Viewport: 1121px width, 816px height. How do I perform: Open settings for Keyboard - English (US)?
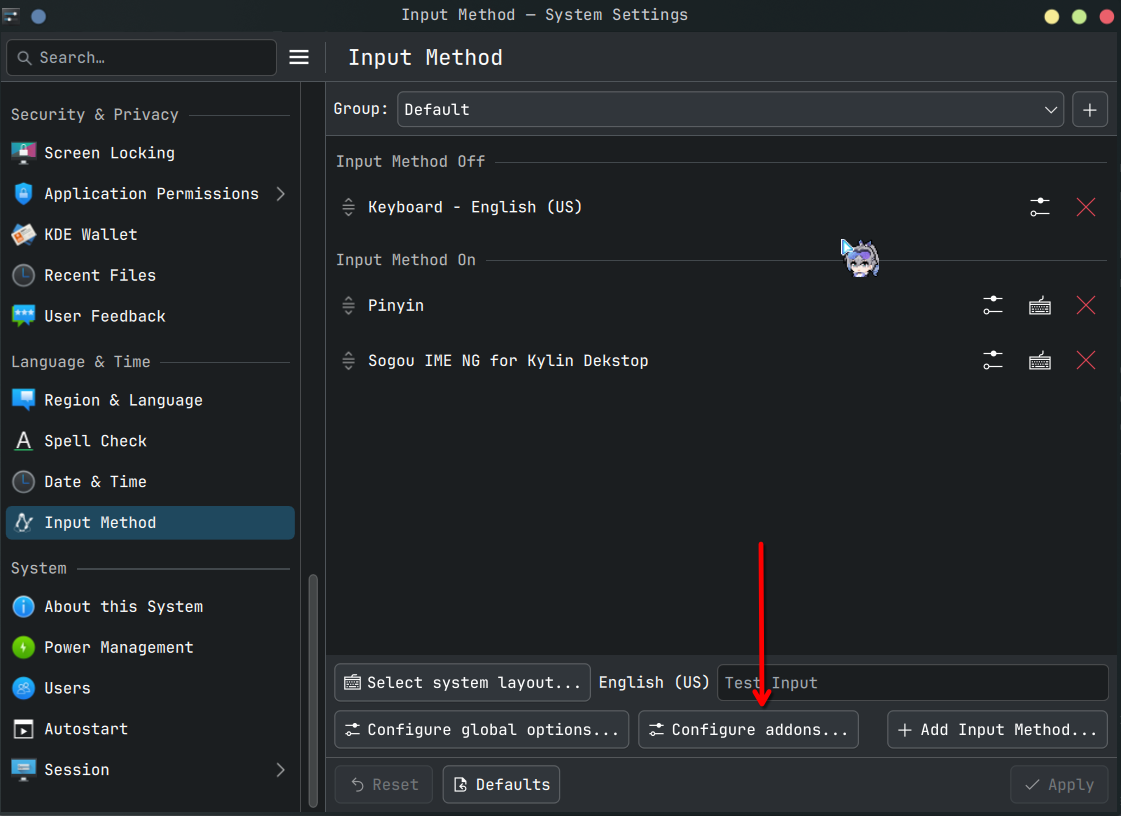[x=1040, y=207]
